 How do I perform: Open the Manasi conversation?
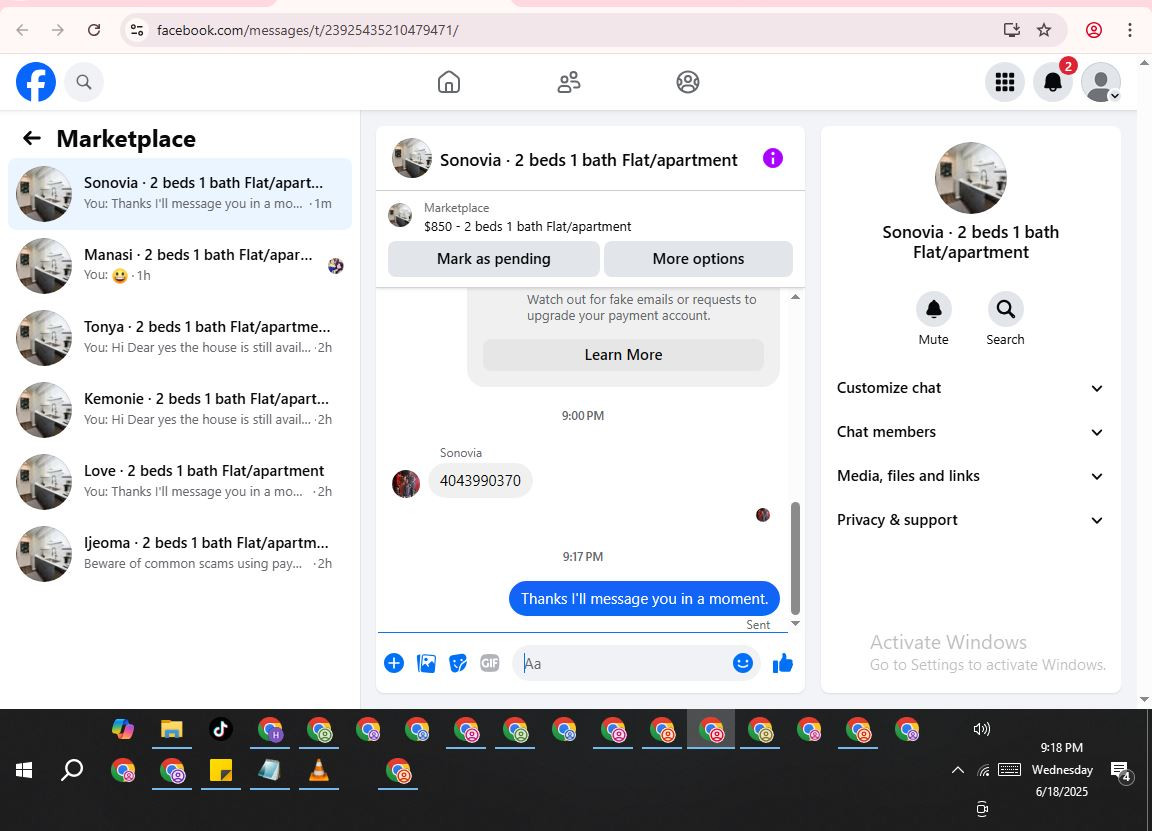click(180, 265)
